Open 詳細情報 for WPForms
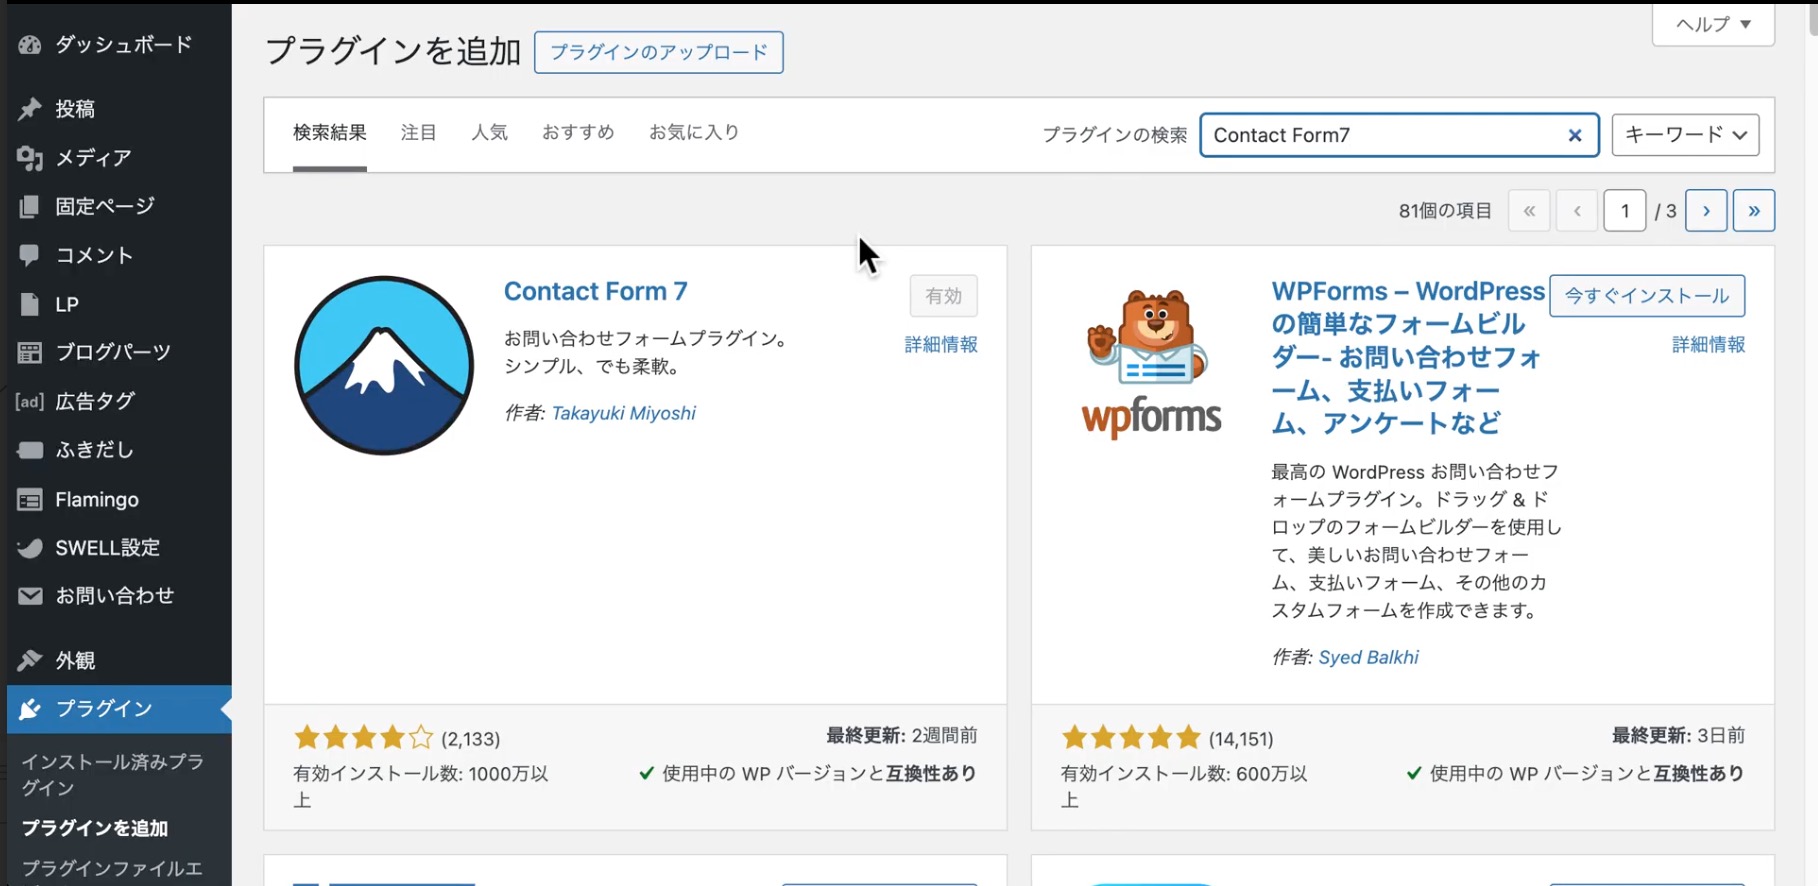This screenshot has width=1818, height=886. [1709, 344]
